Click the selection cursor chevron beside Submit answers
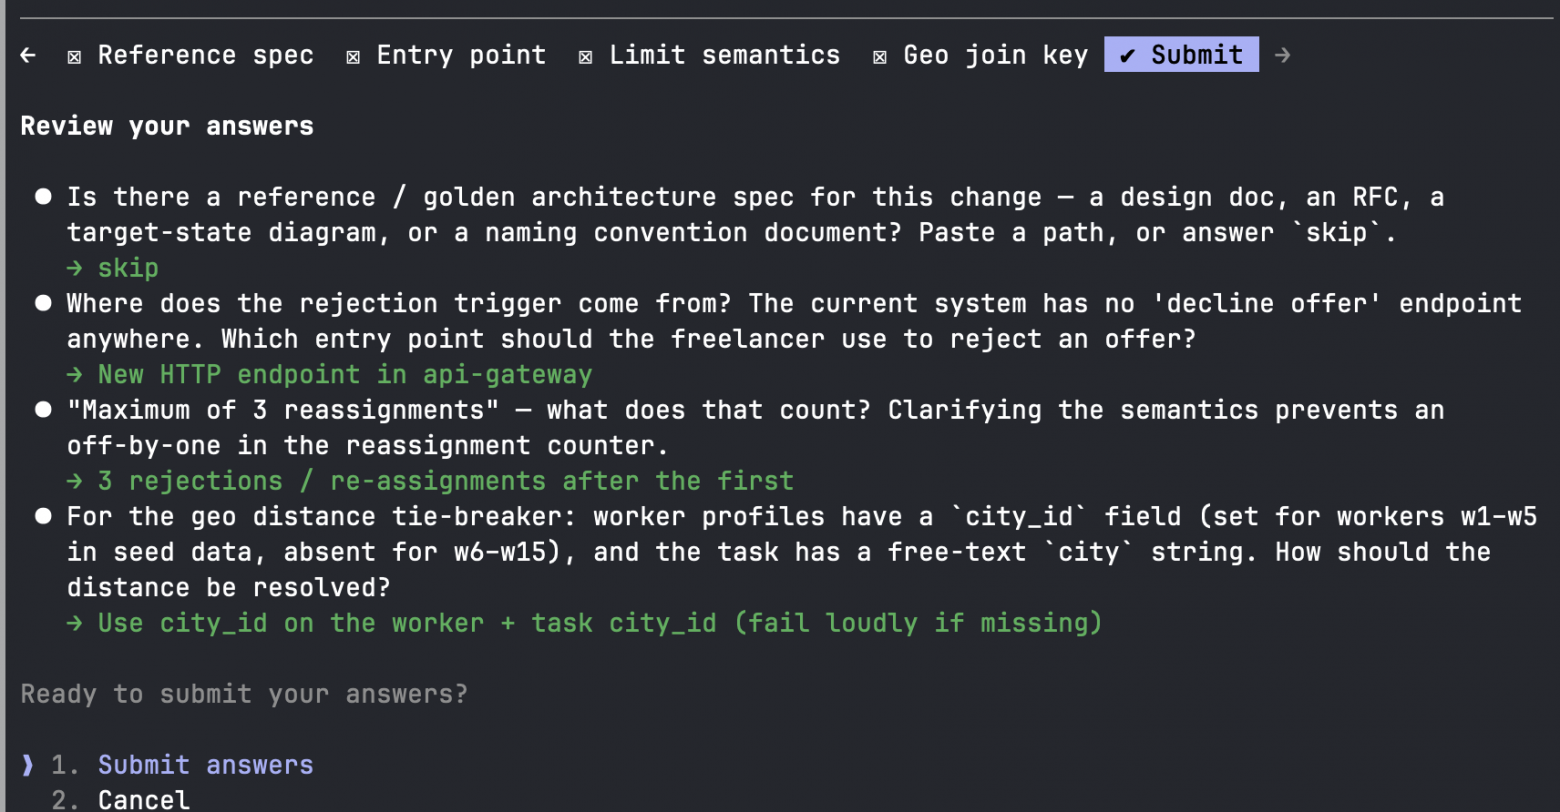This screenshot has height=812, width=1560. click(x=27, y=765)
